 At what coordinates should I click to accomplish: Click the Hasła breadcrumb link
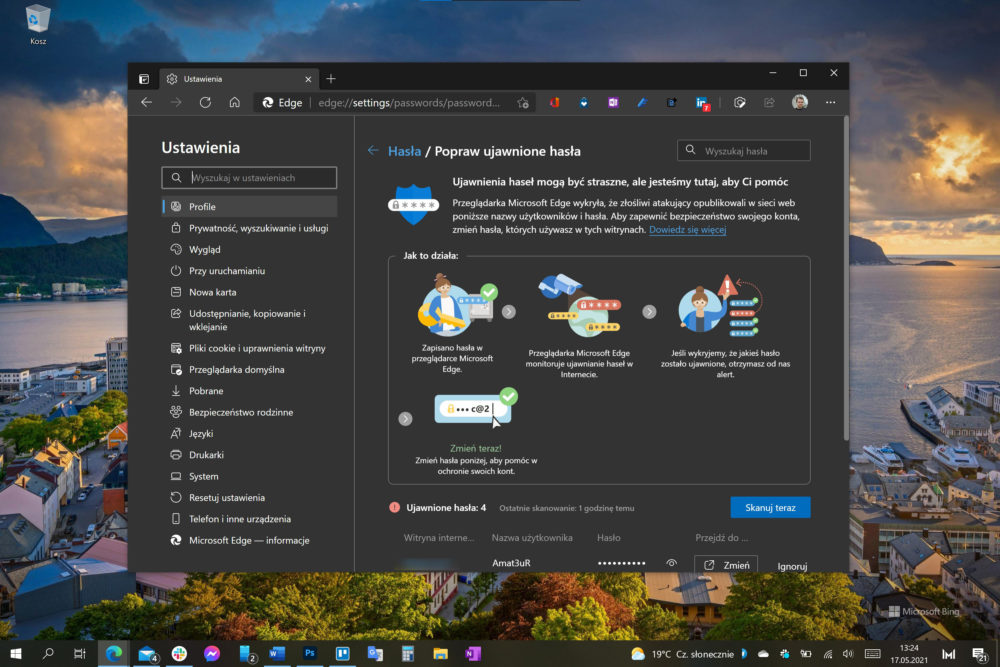click(x=404, y=151)
